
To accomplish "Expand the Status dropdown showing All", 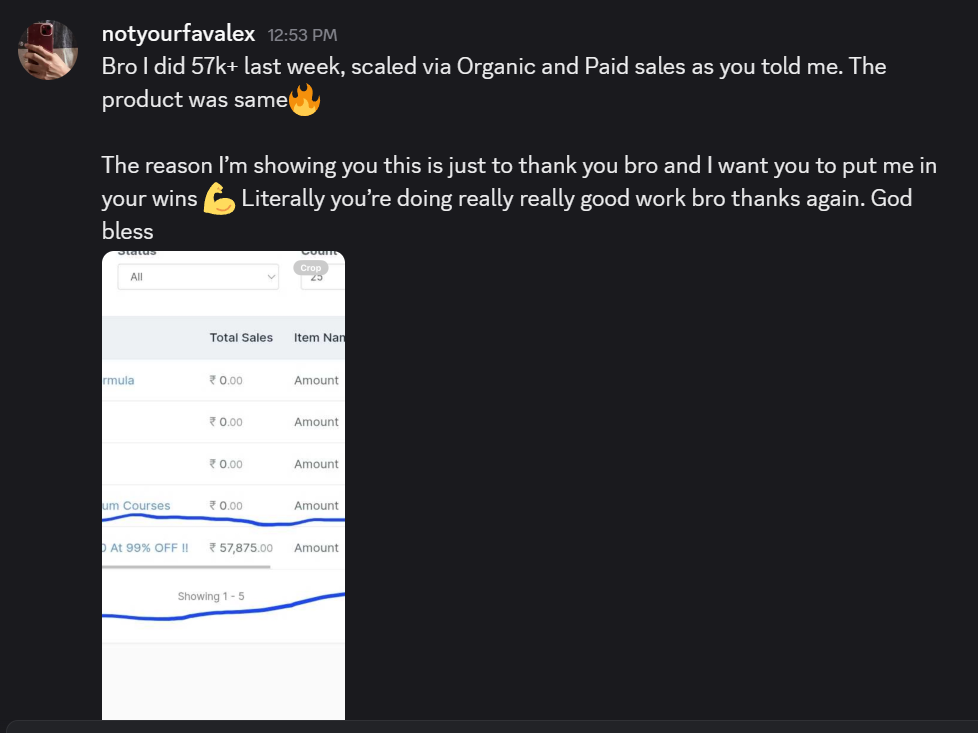I will click(197, 277).
